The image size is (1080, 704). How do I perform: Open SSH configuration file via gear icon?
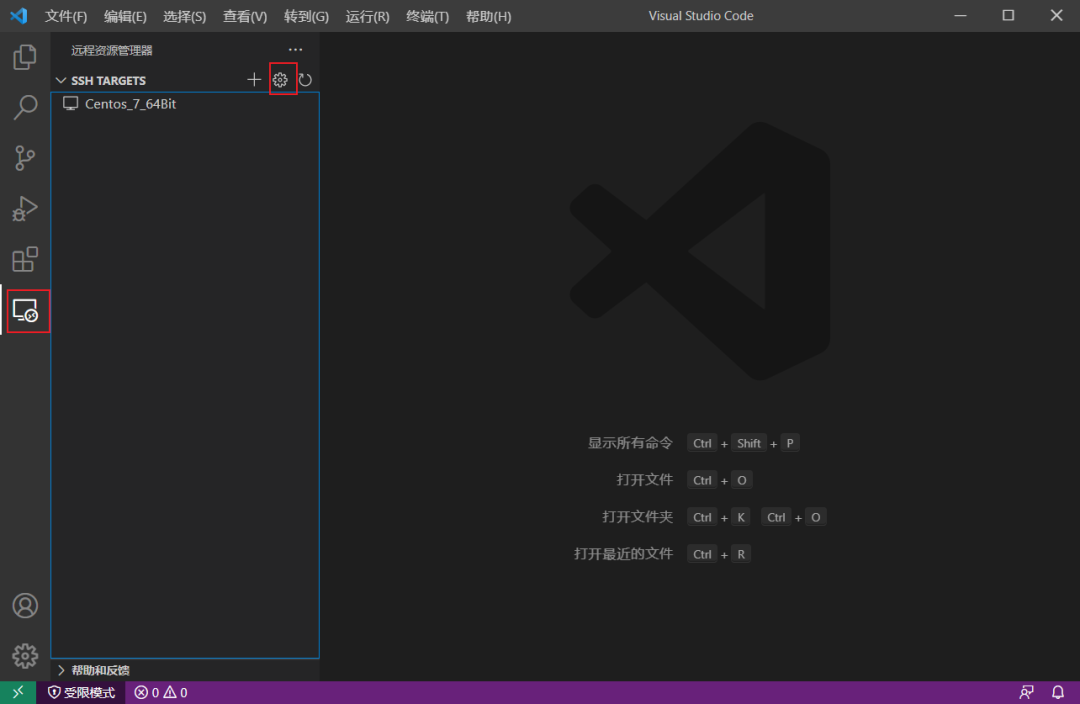point(280,80)
